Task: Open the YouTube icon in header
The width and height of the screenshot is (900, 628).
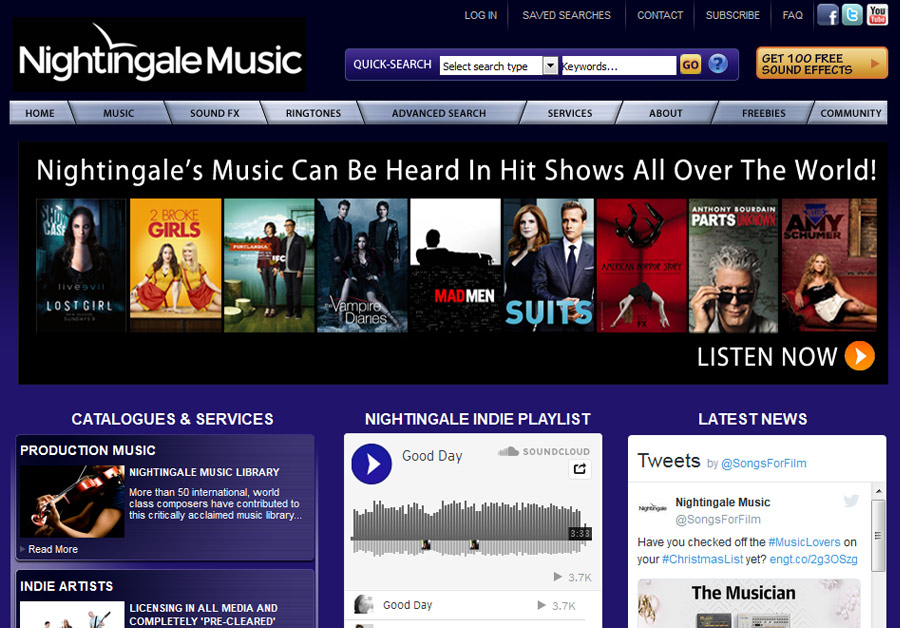Action: coord(877,15)
